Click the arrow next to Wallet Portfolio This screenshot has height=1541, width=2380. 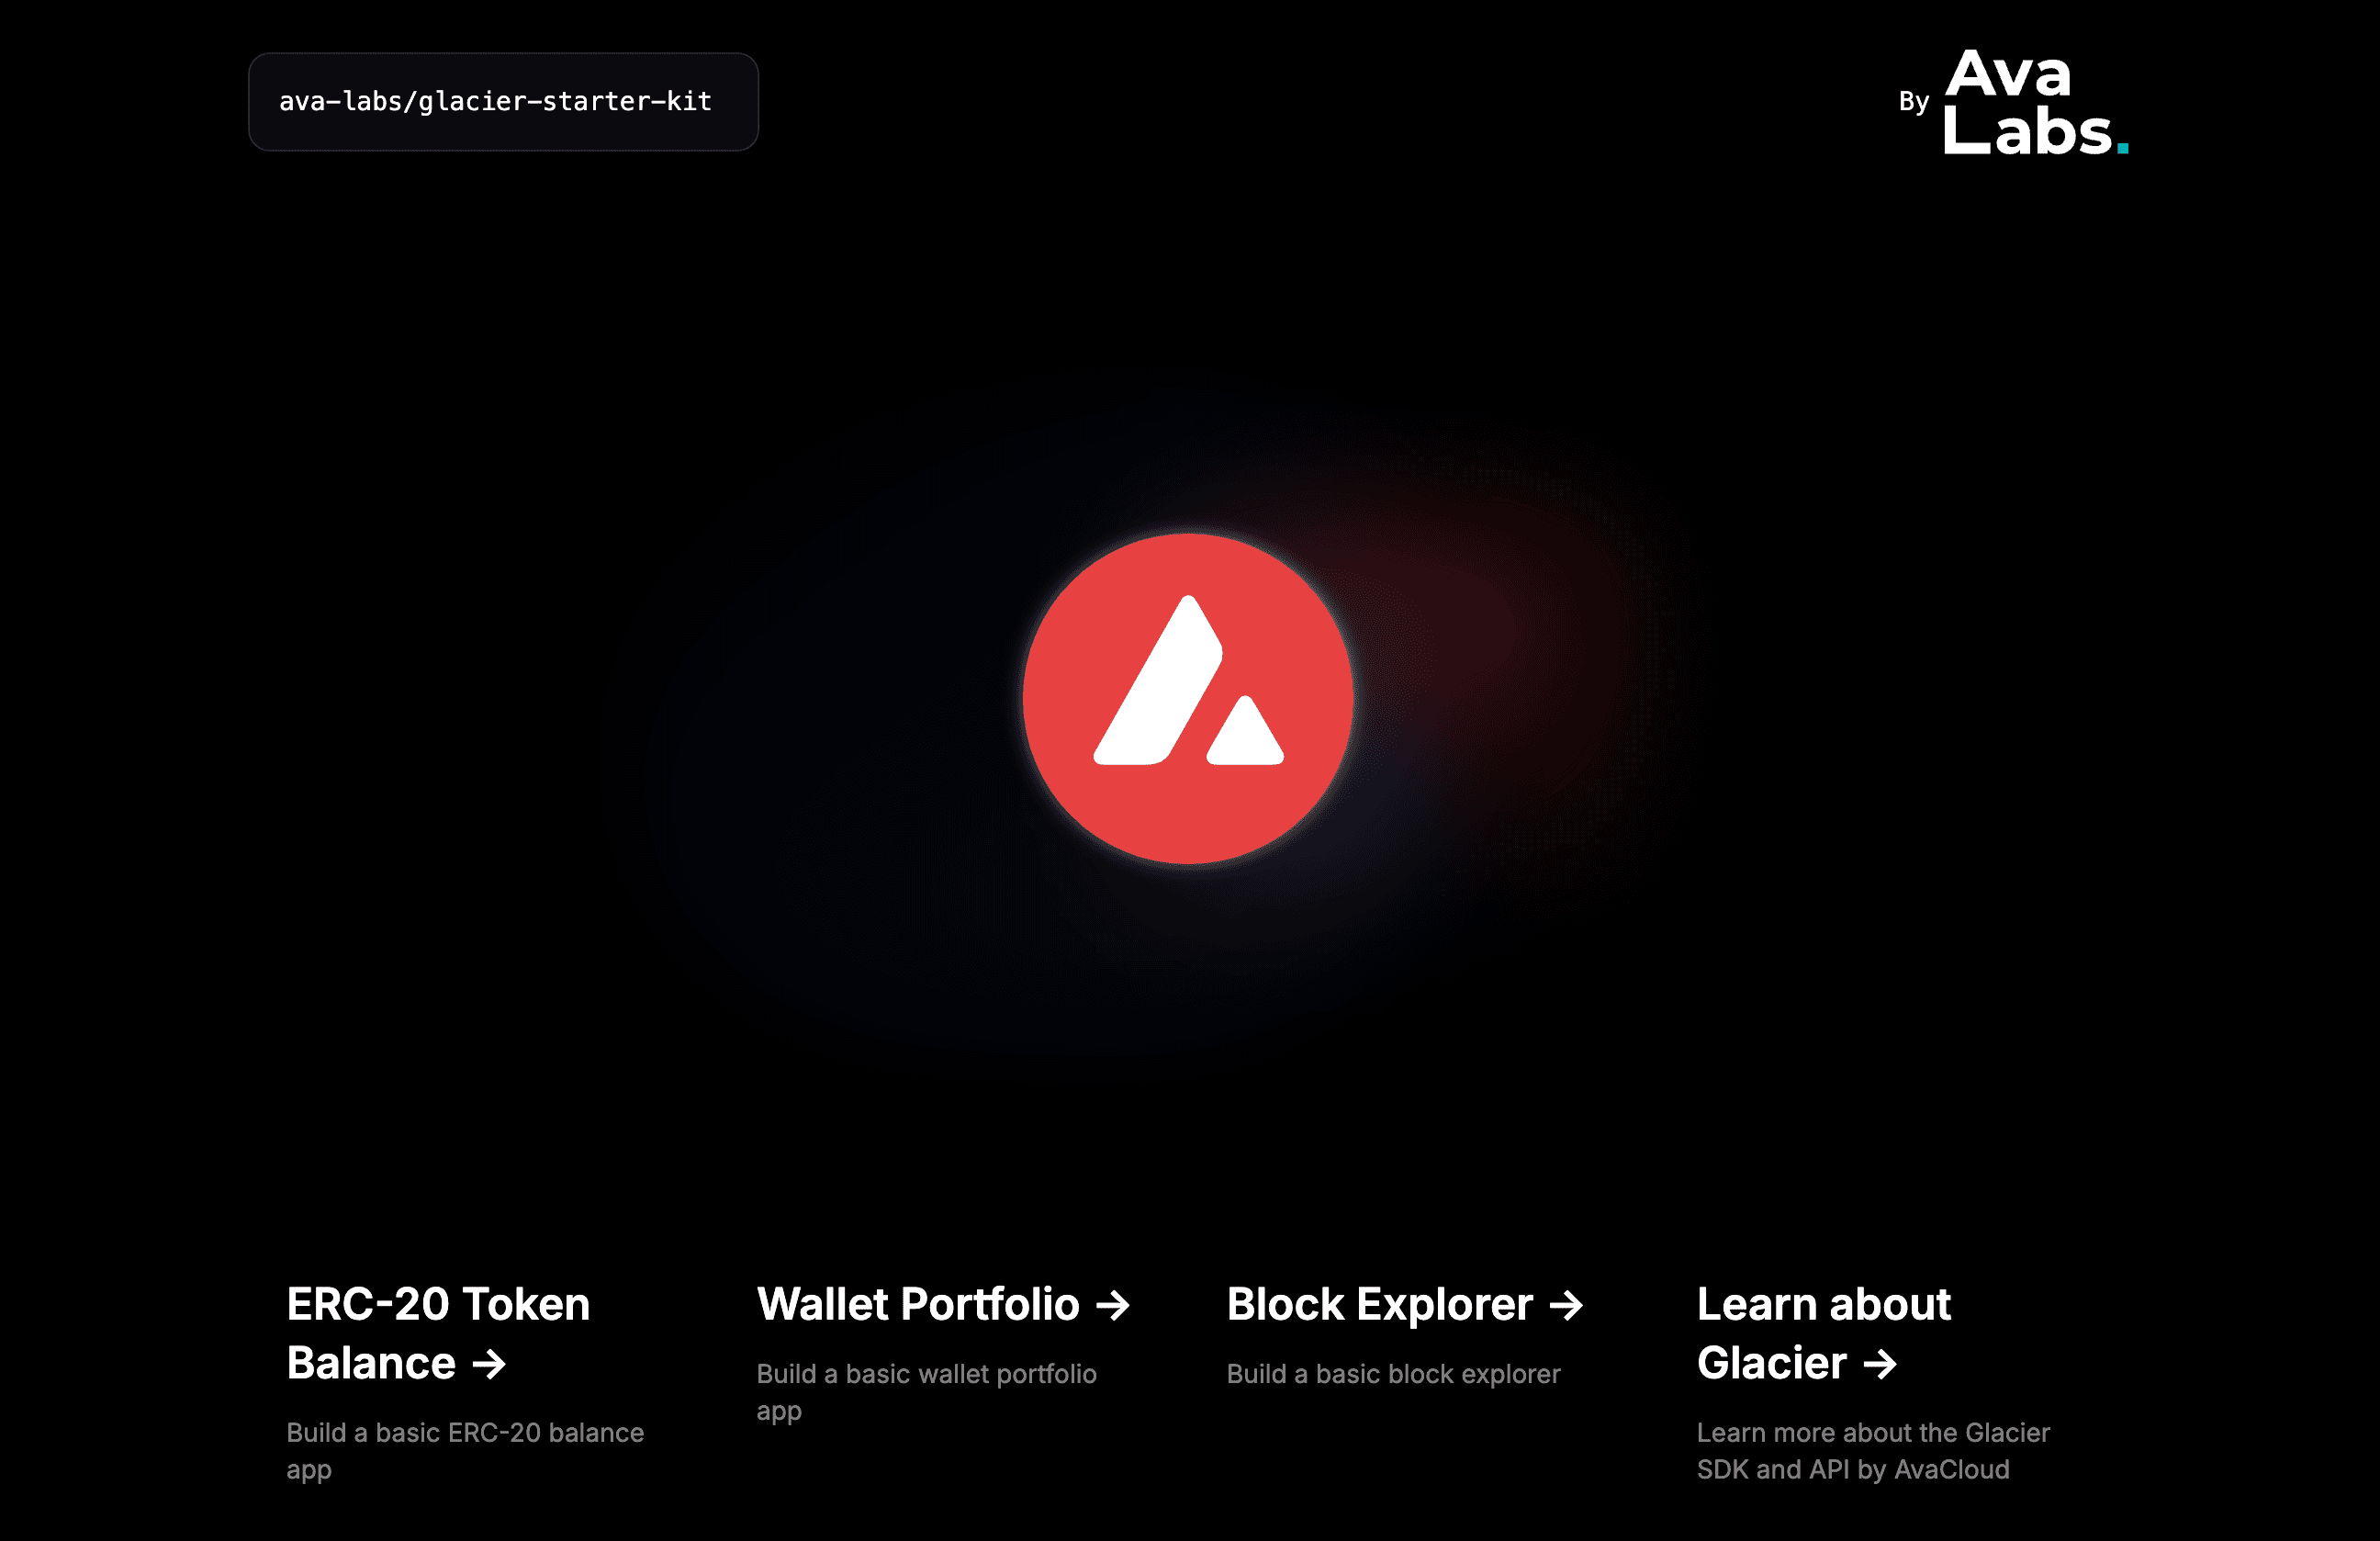pyautogui.click(x=1113, y=1304)
